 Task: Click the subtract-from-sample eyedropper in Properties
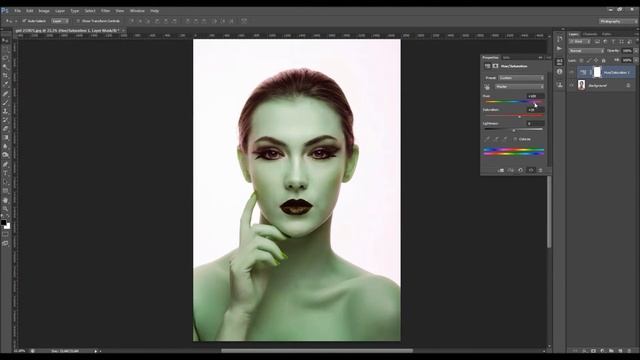[x=505, y=139]
